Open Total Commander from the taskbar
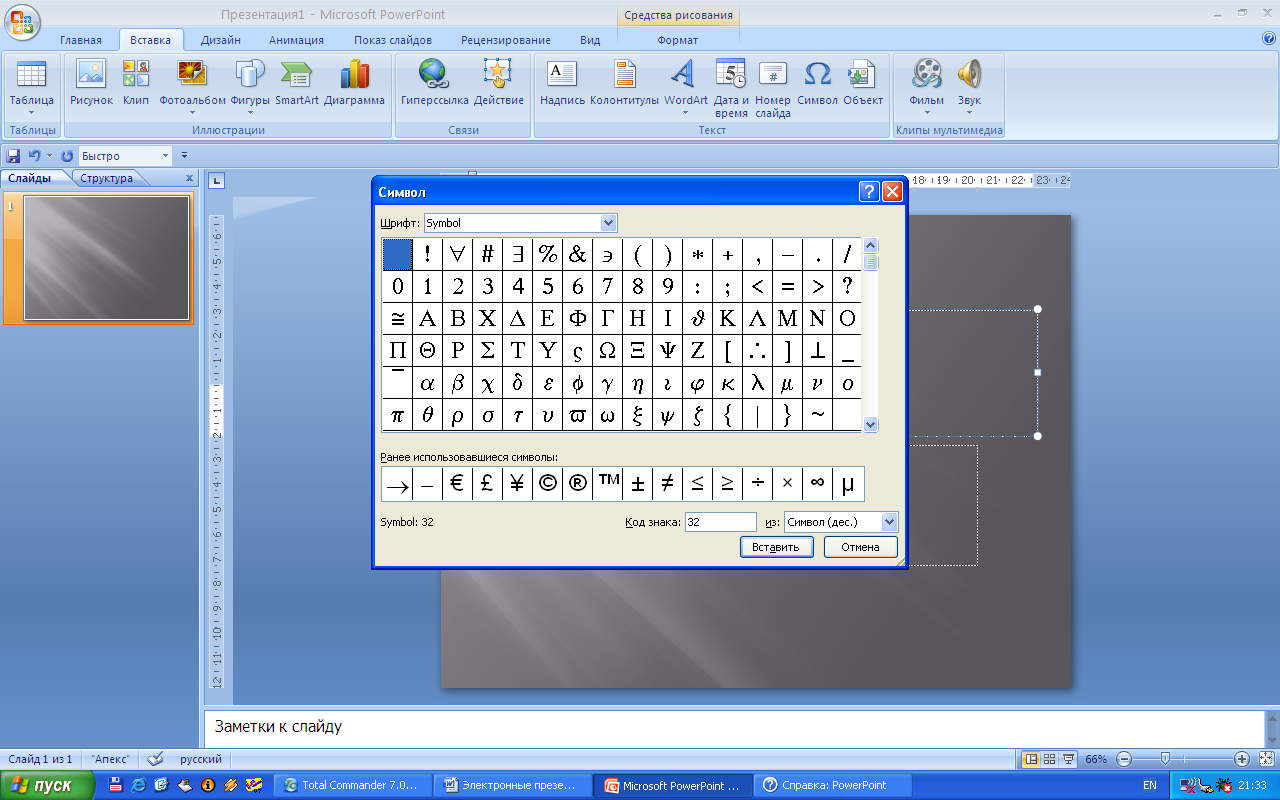The width and height of the screenshot is (1280, 800). (x=353, y=785)
